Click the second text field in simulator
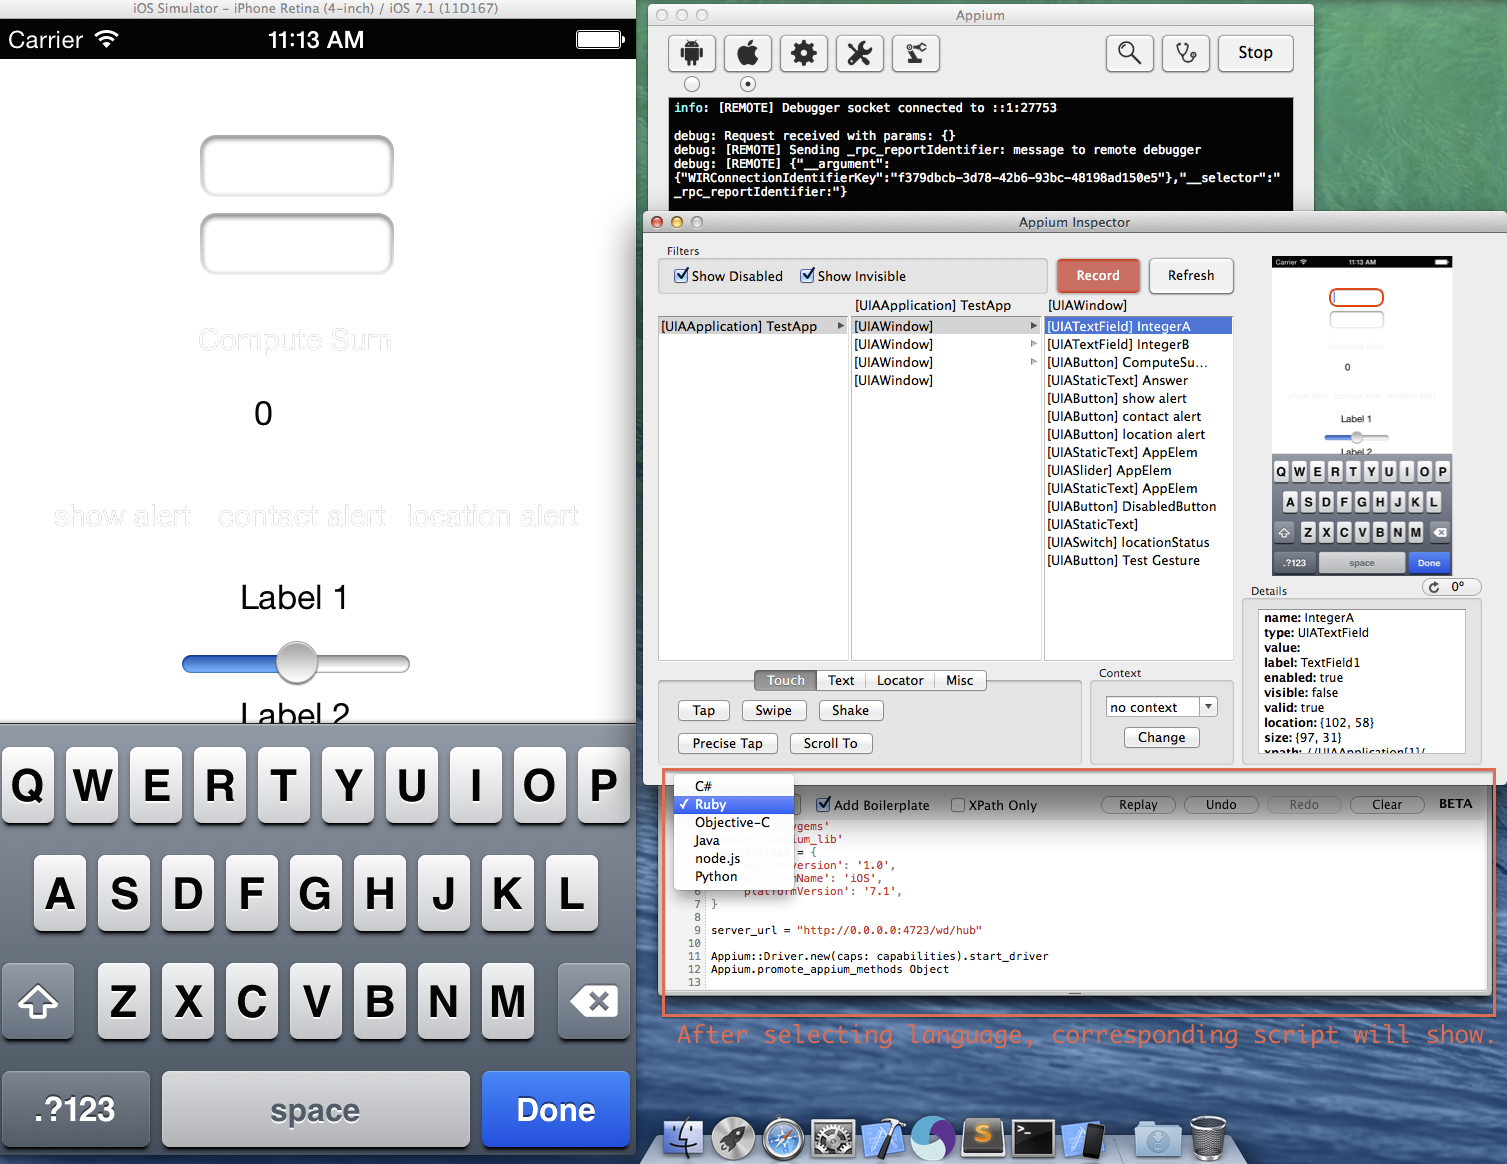 297,244
